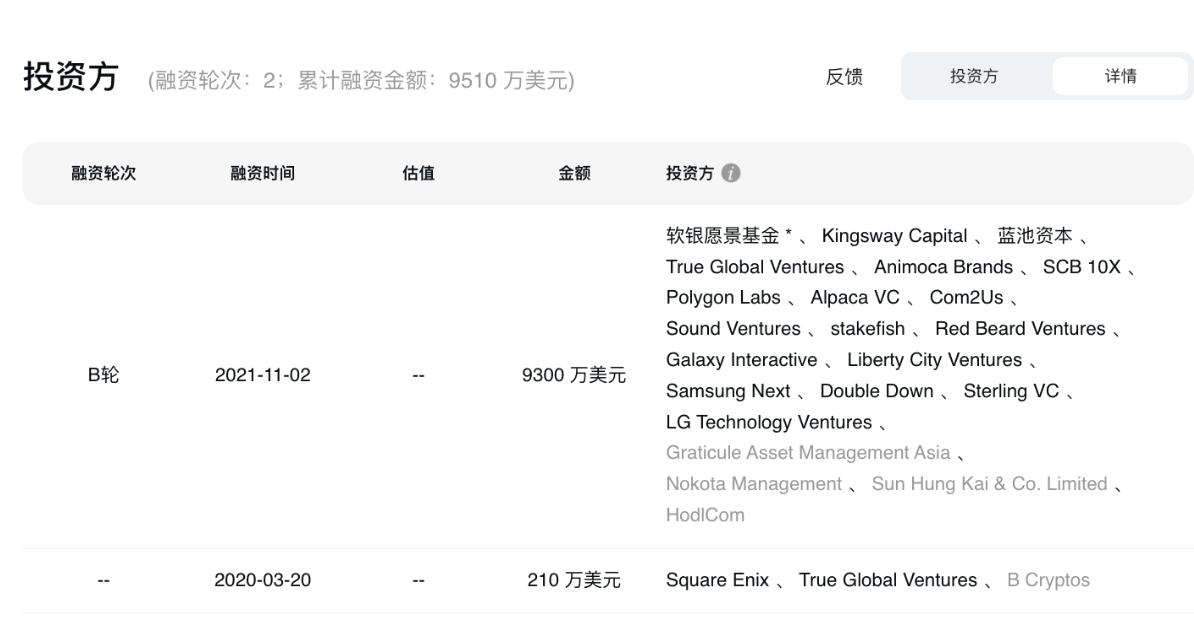Image resolution: width=1194 pixels, height=620 pixels.
Task: Open the Sound Ventures investor link
Action: 733,329
